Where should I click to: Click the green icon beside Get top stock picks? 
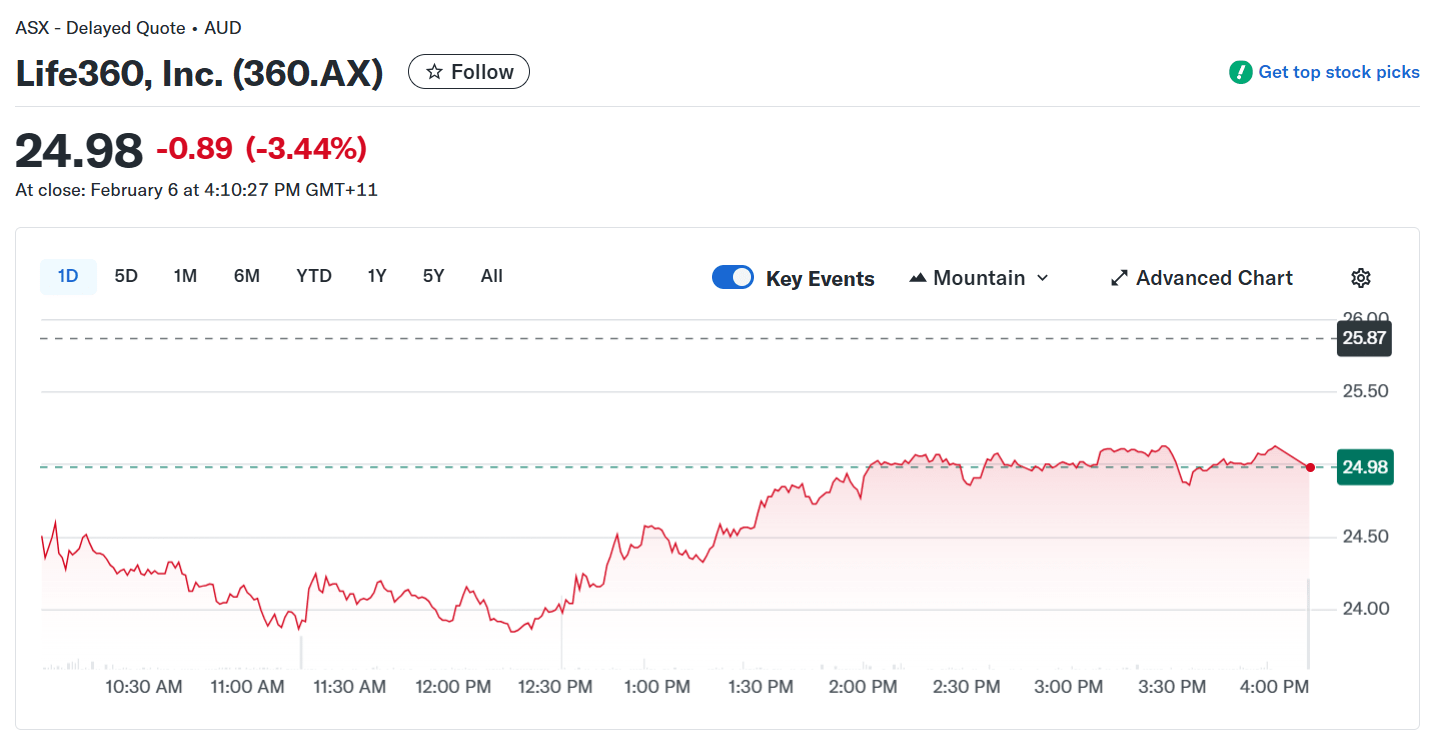1239,71
